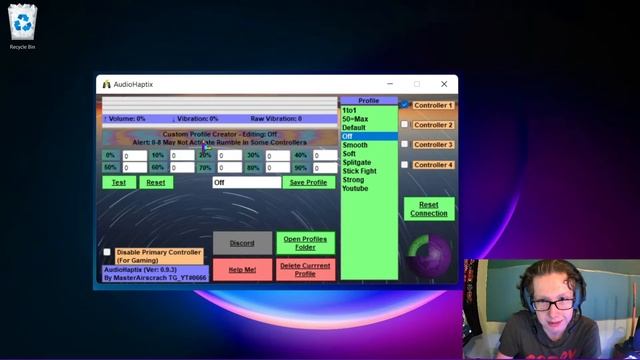This screenshot has height=360, width=640.
Task: Click the 60% vibration value field
Action: coord(182,167)
